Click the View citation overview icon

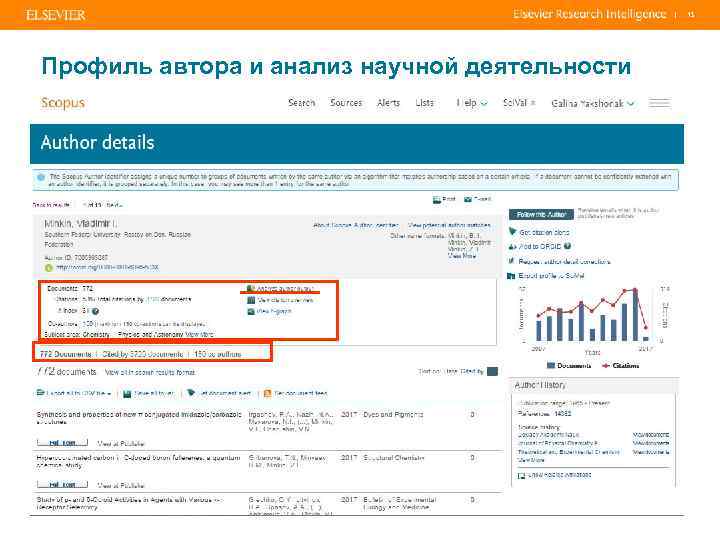(251, 300)
